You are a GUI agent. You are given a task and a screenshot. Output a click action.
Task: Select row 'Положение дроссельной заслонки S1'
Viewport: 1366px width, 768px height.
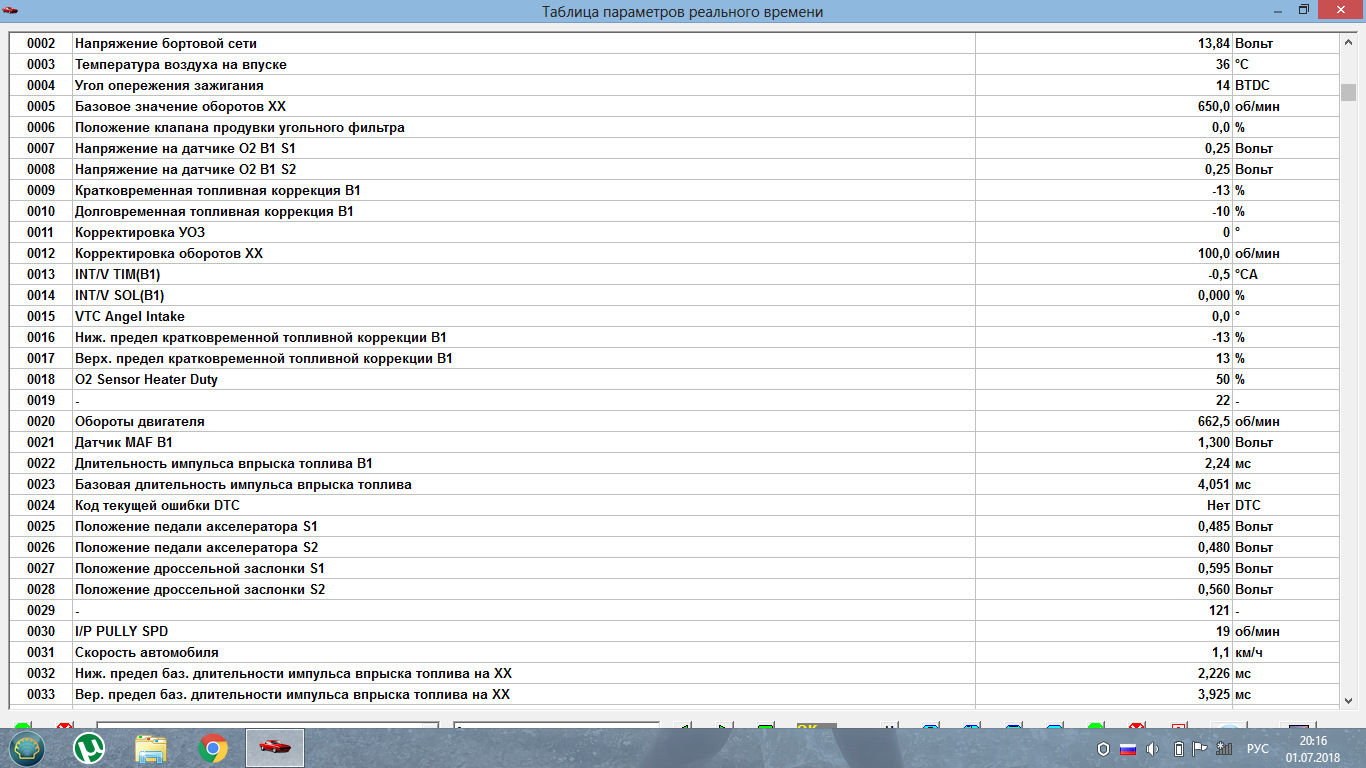674,569
